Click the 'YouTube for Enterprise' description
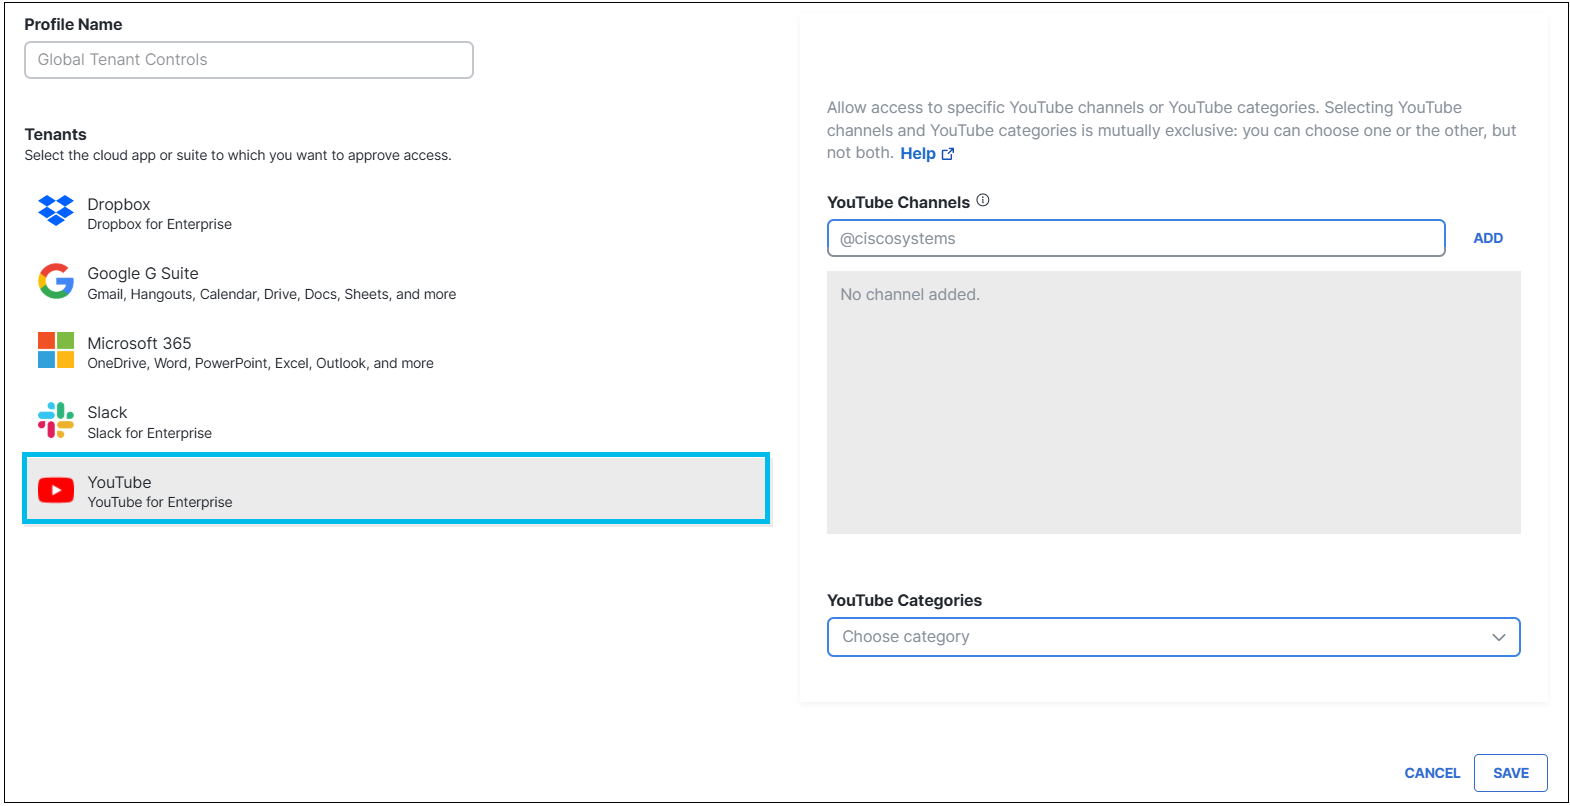Screen dimensions: 1570x806 [160, 502]
